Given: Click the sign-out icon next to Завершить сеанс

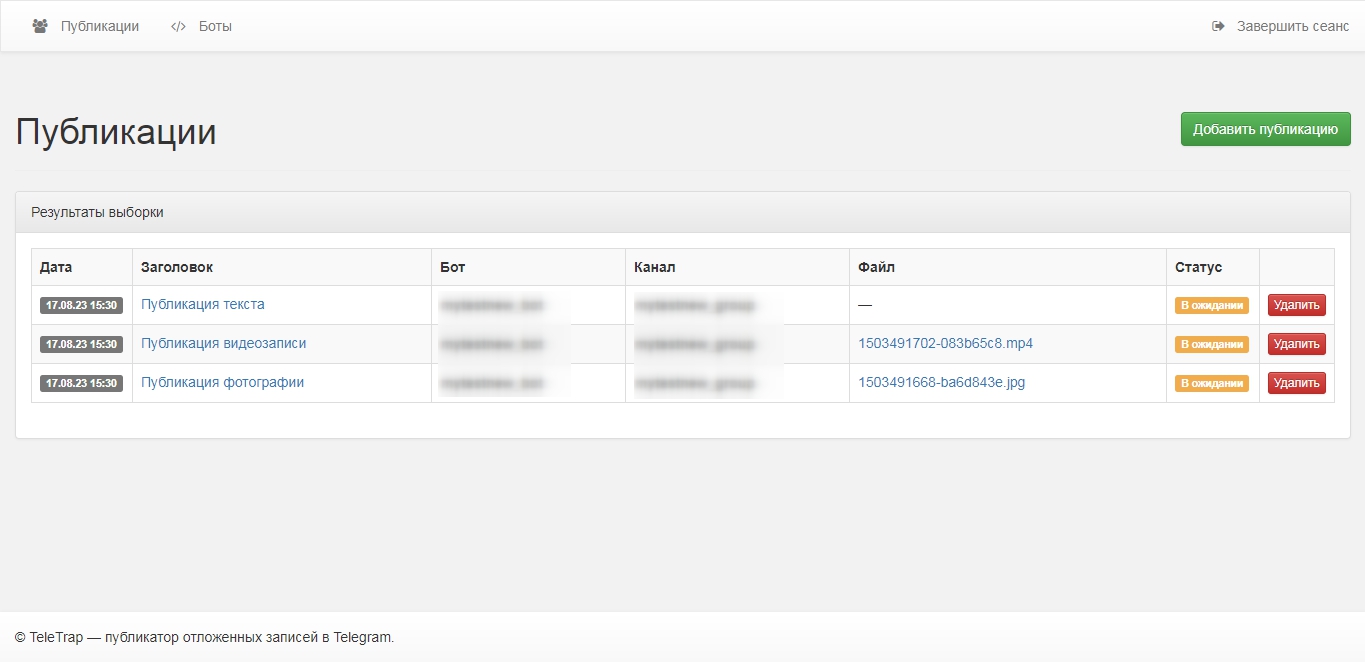Looking at the screenshot, I should point(1218,26).
